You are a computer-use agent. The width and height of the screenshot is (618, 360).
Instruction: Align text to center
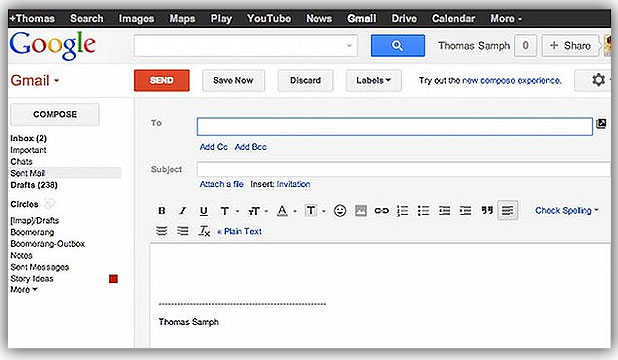click(x=162, y=231)
